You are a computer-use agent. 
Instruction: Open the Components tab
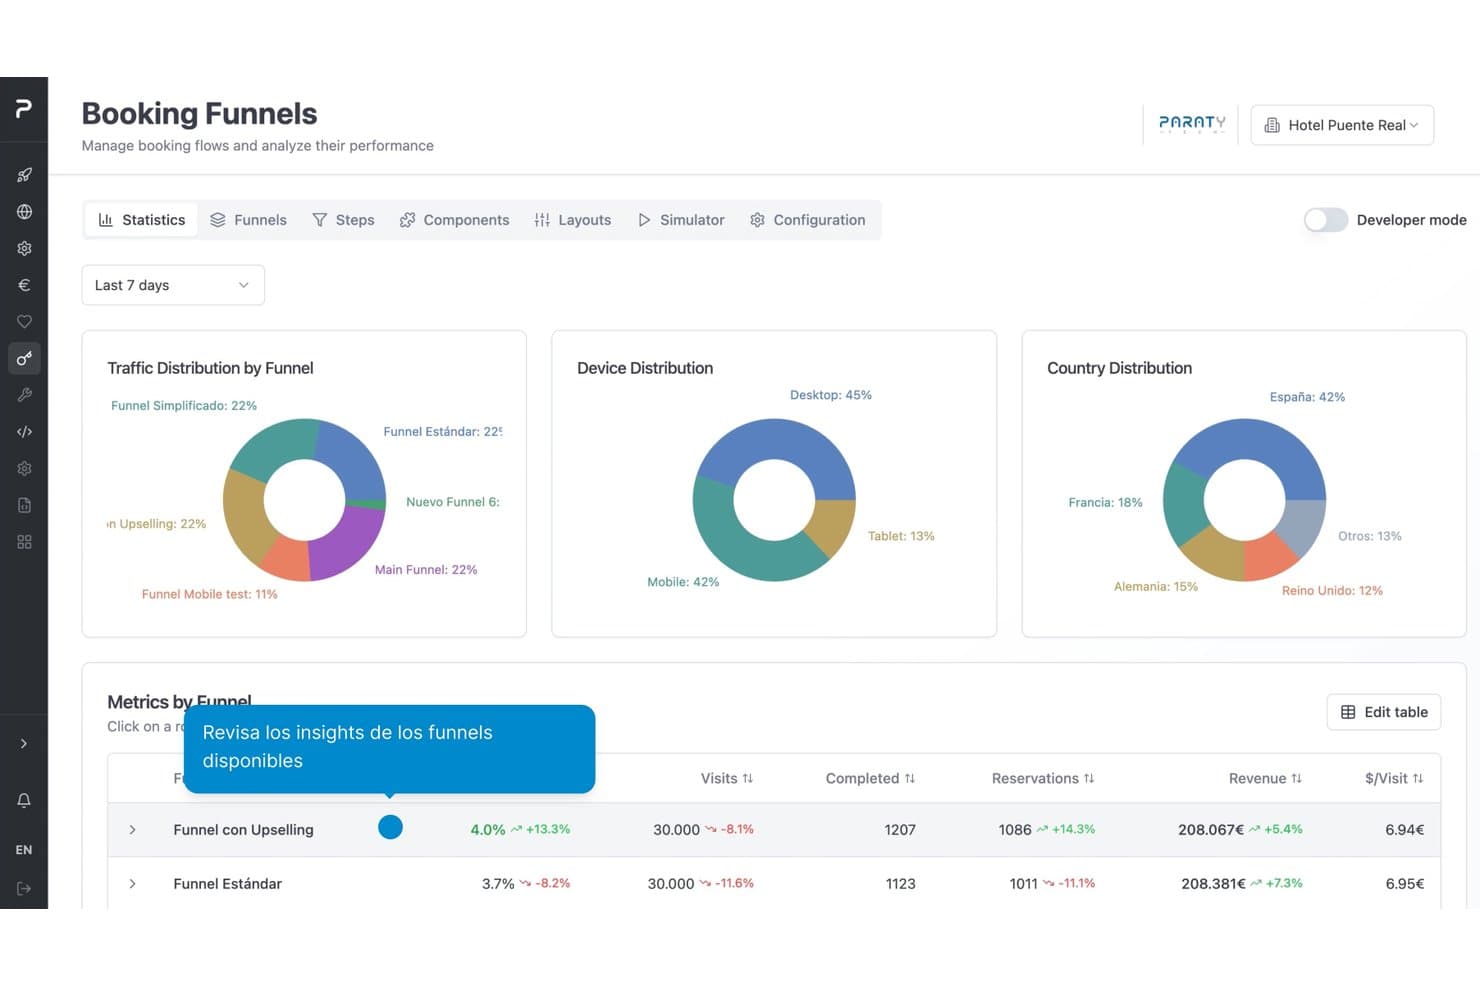click(454, 220)
